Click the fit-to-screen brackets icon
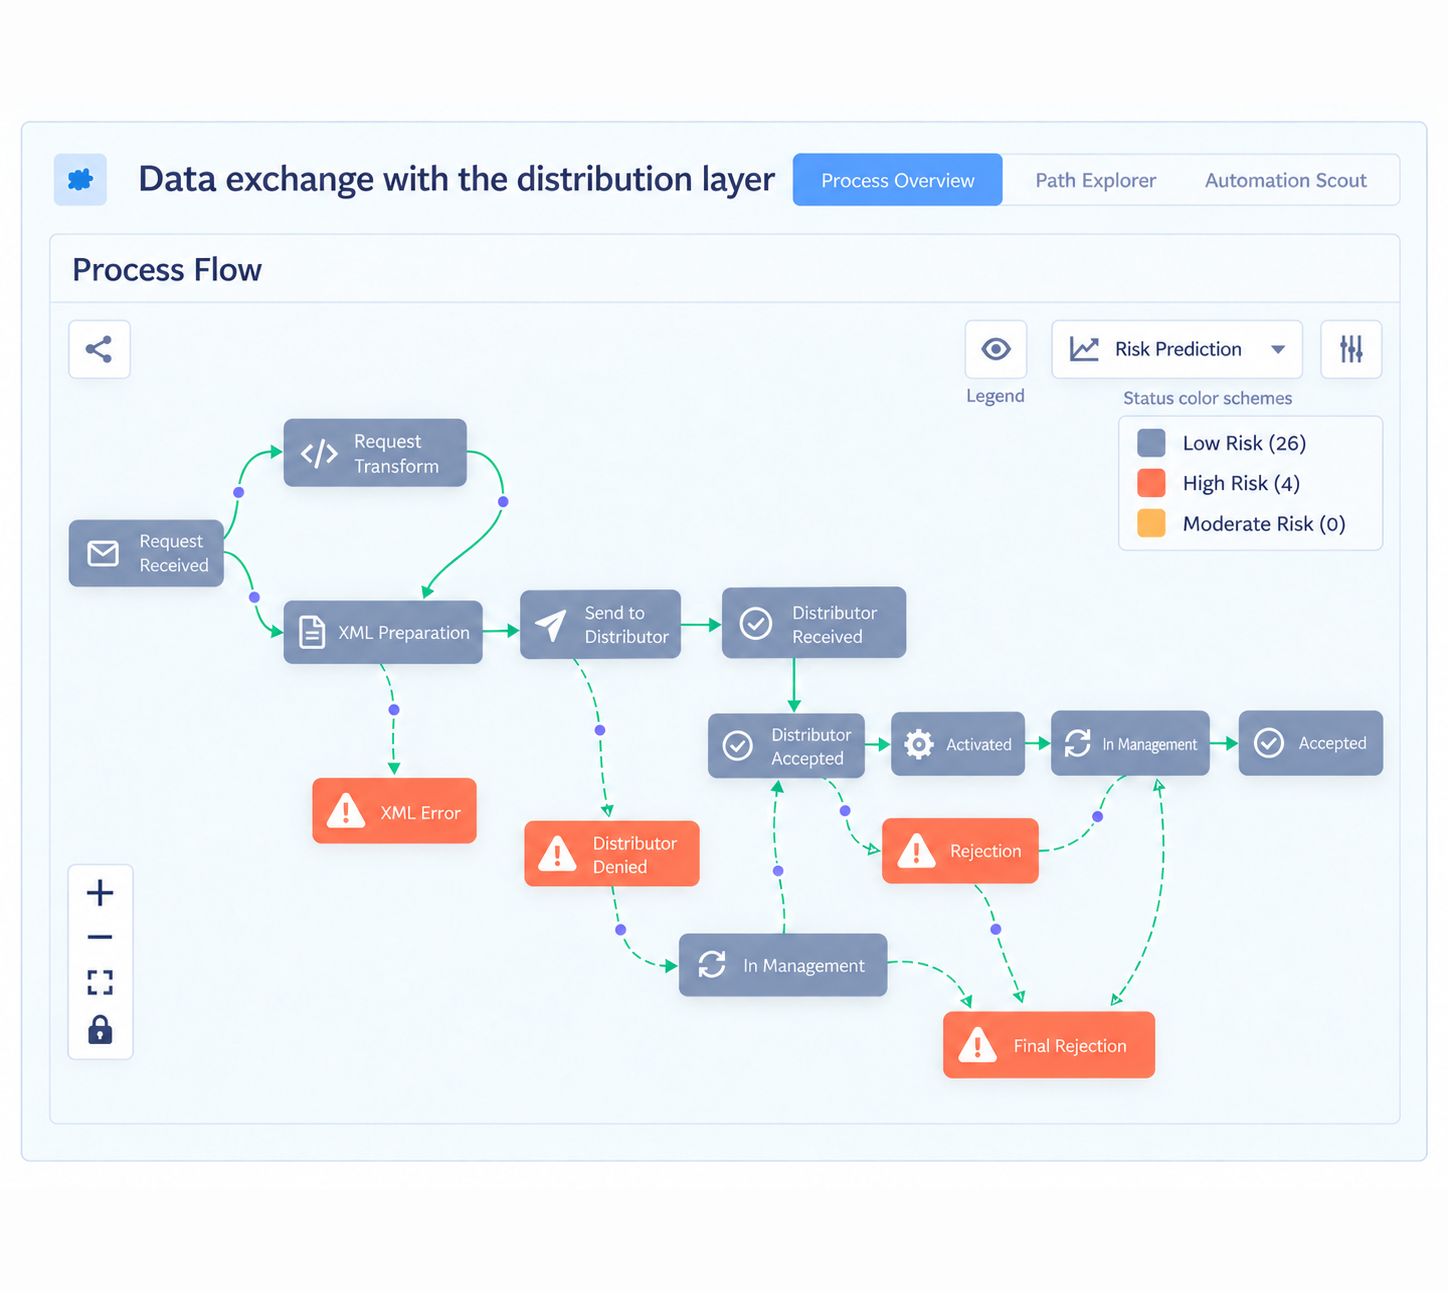 [100, 982]
